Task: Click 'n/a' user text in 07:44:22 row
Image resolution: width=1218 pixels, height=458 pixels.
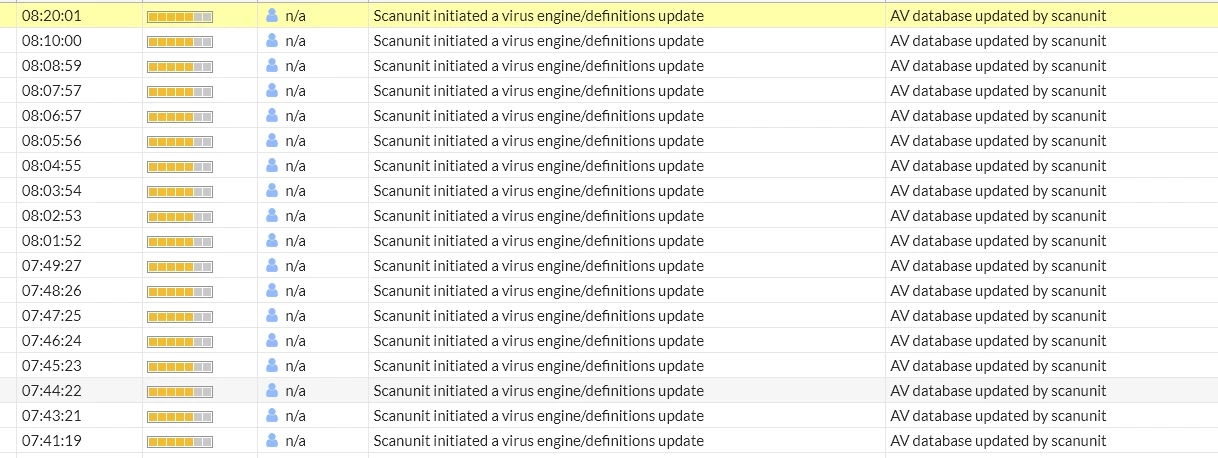Action: click(x=296, y=391)
